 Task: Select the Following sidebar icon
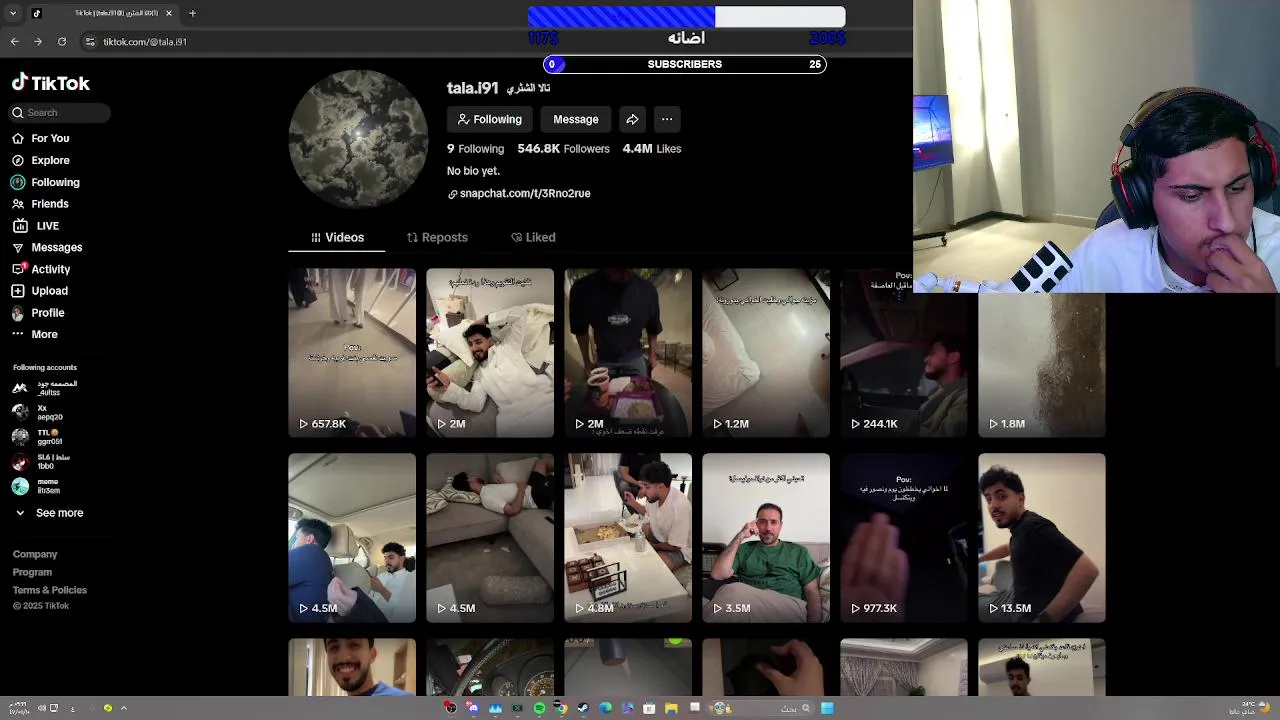(18, 182)
